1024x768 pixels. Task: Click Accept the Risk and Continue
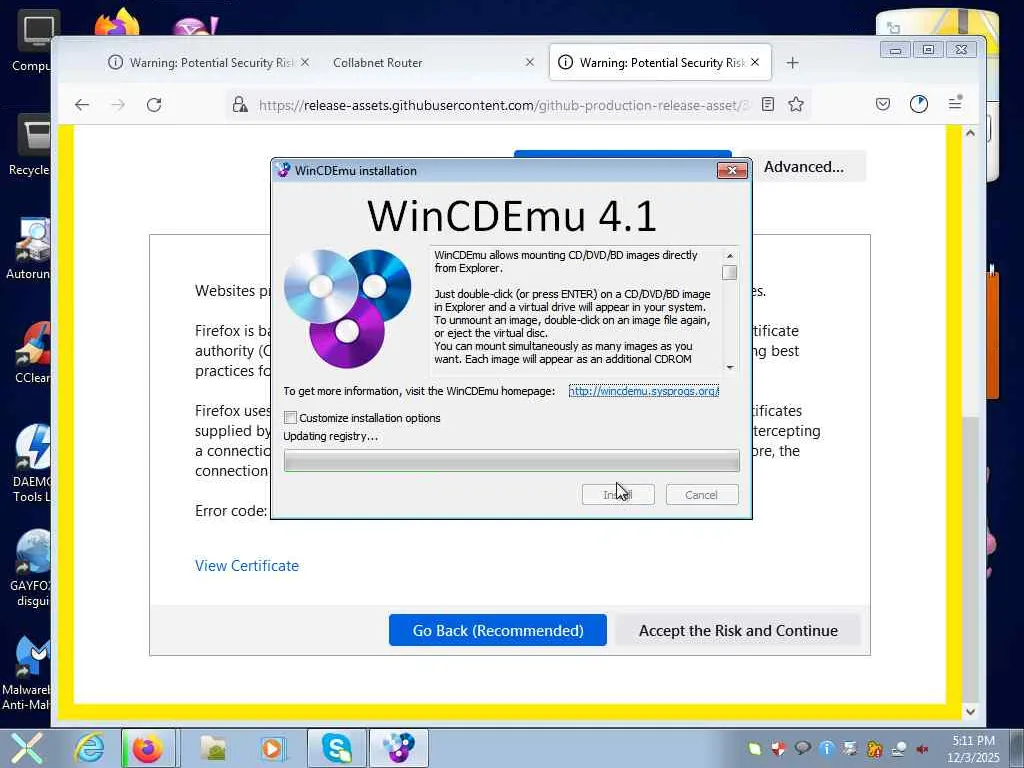click(738, 630)
